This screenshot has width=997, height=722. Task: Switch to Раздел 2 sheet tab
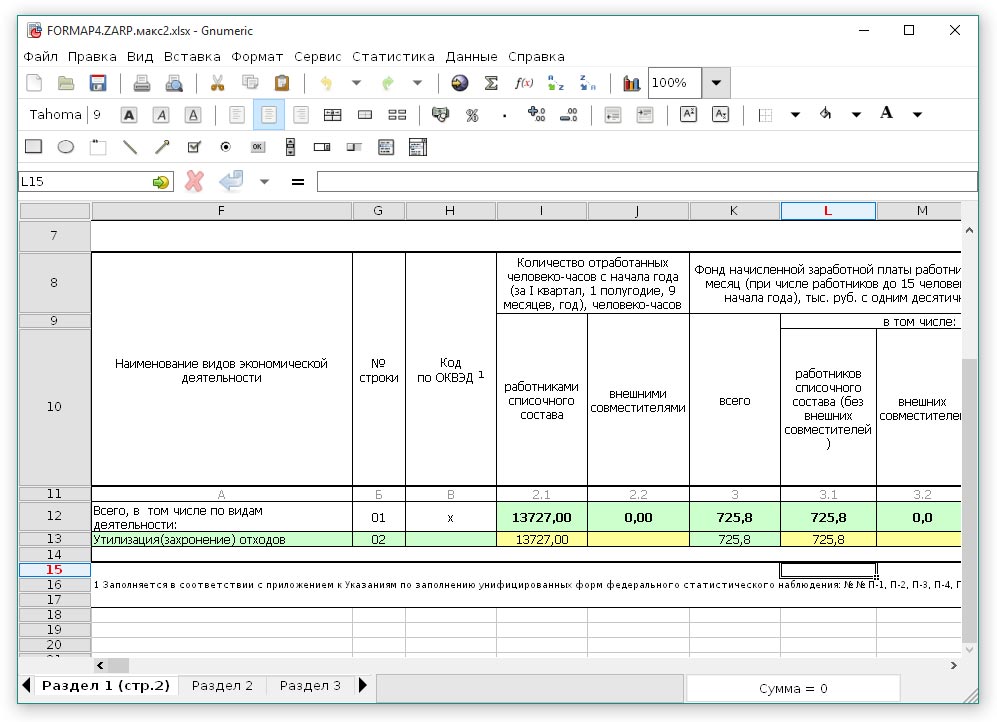point(222,686)
